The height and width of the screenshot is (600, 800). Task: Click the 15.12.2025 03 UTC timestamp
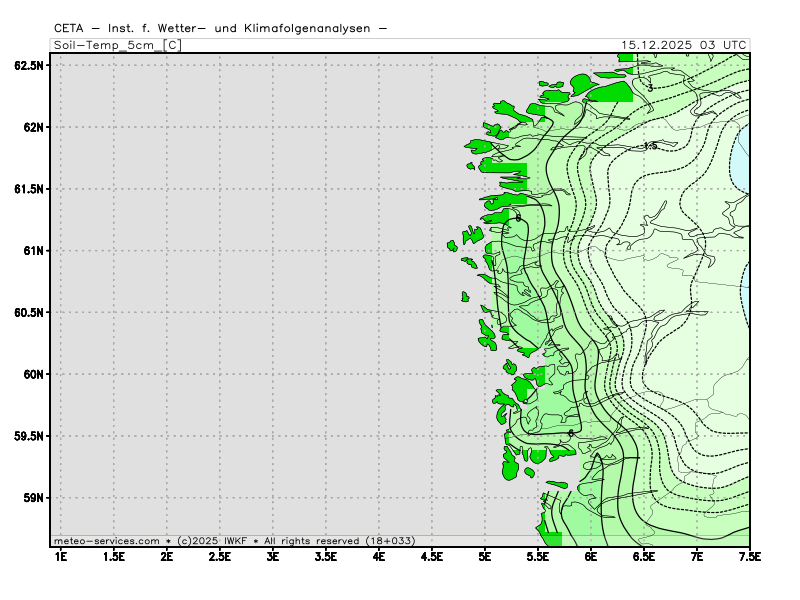pyautogui.click(x=683, y=45)
